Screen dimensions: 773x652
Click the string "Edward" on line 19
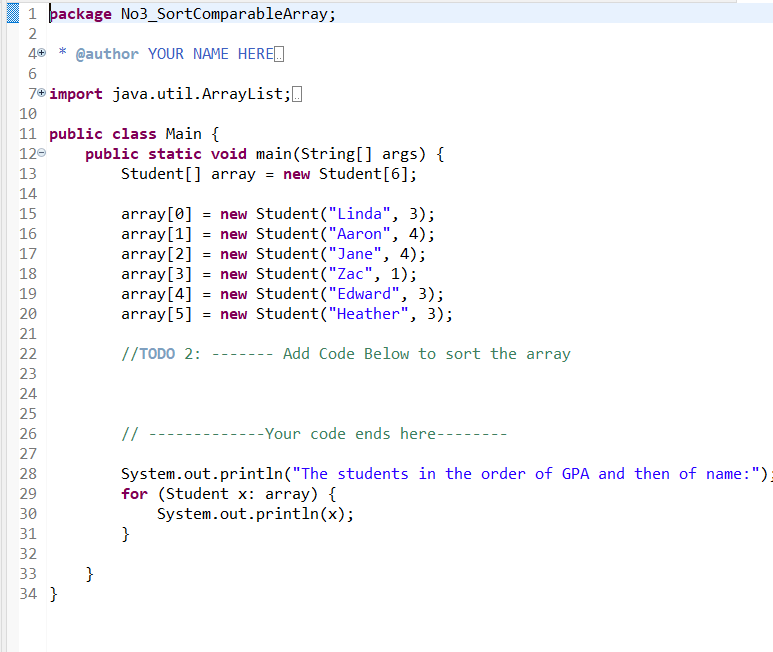pos(363,294)
